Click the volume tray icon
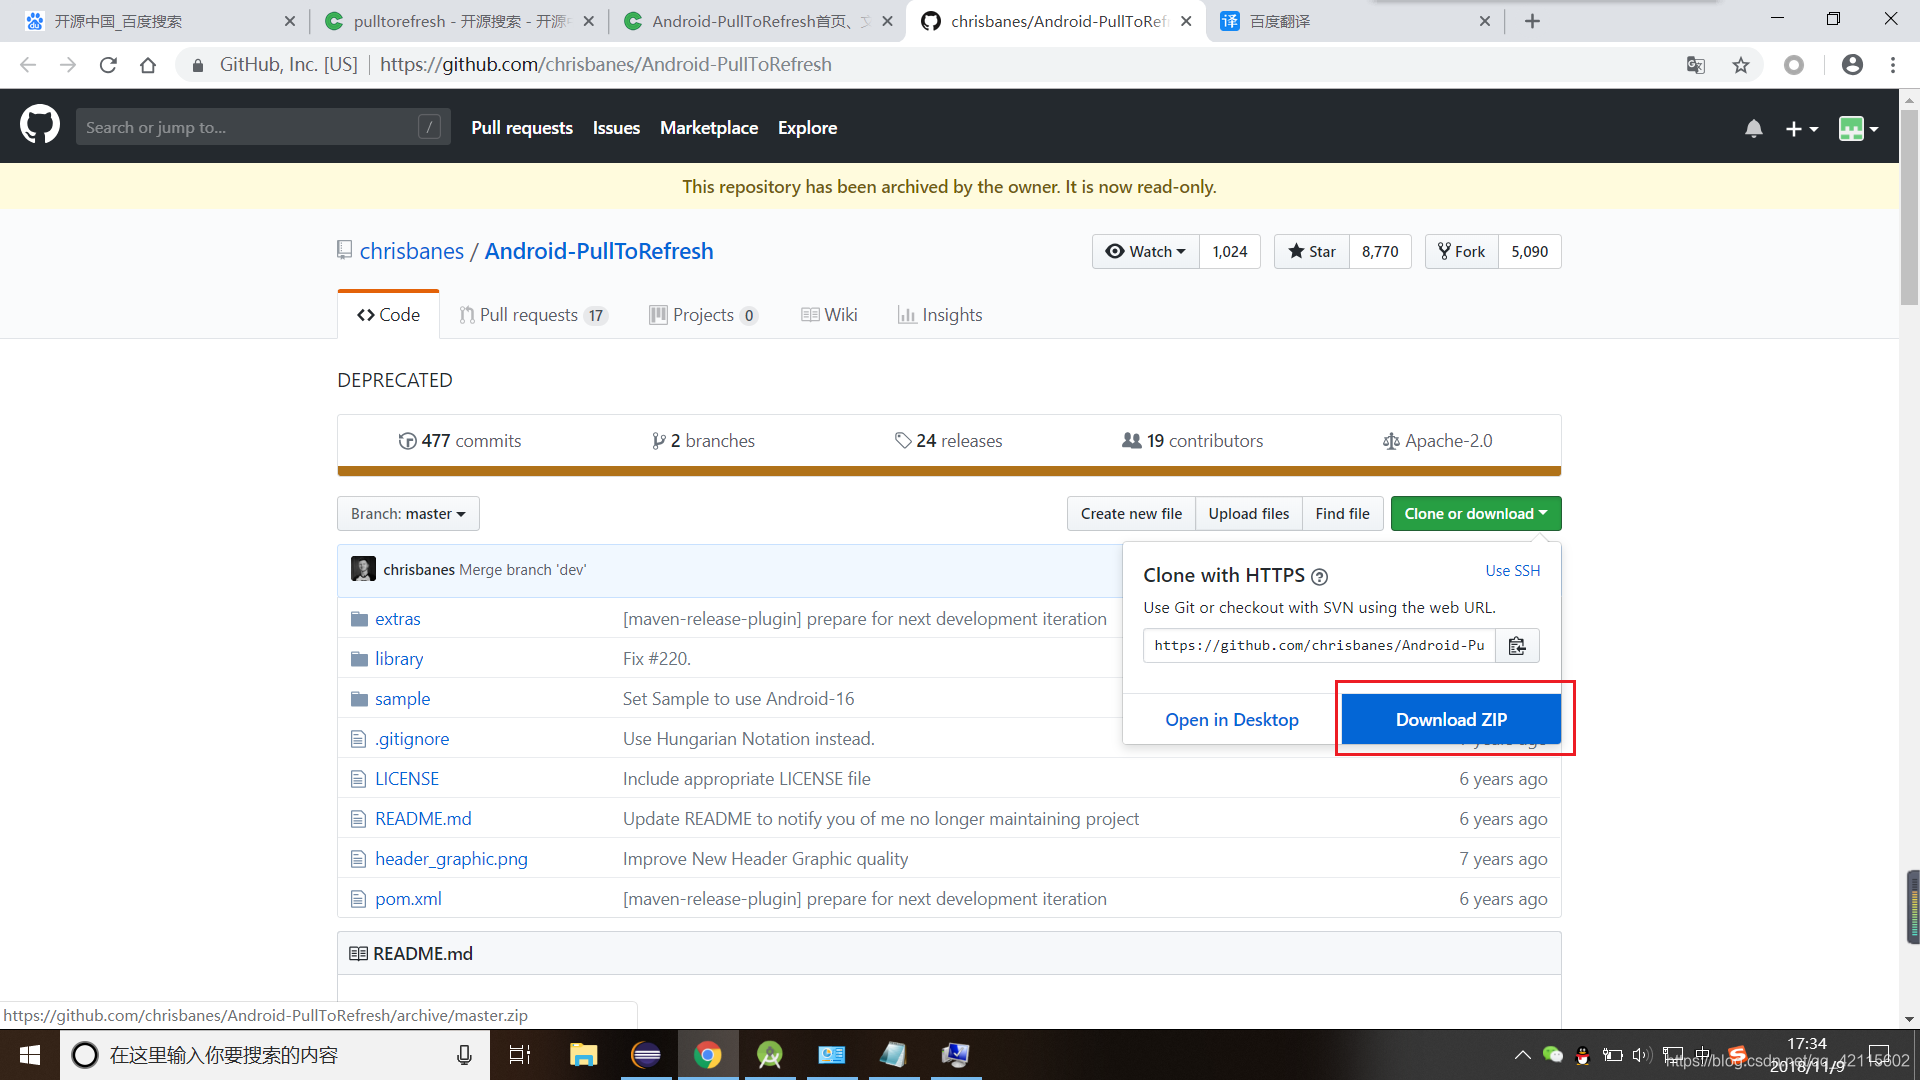 pos(1641,1055)
